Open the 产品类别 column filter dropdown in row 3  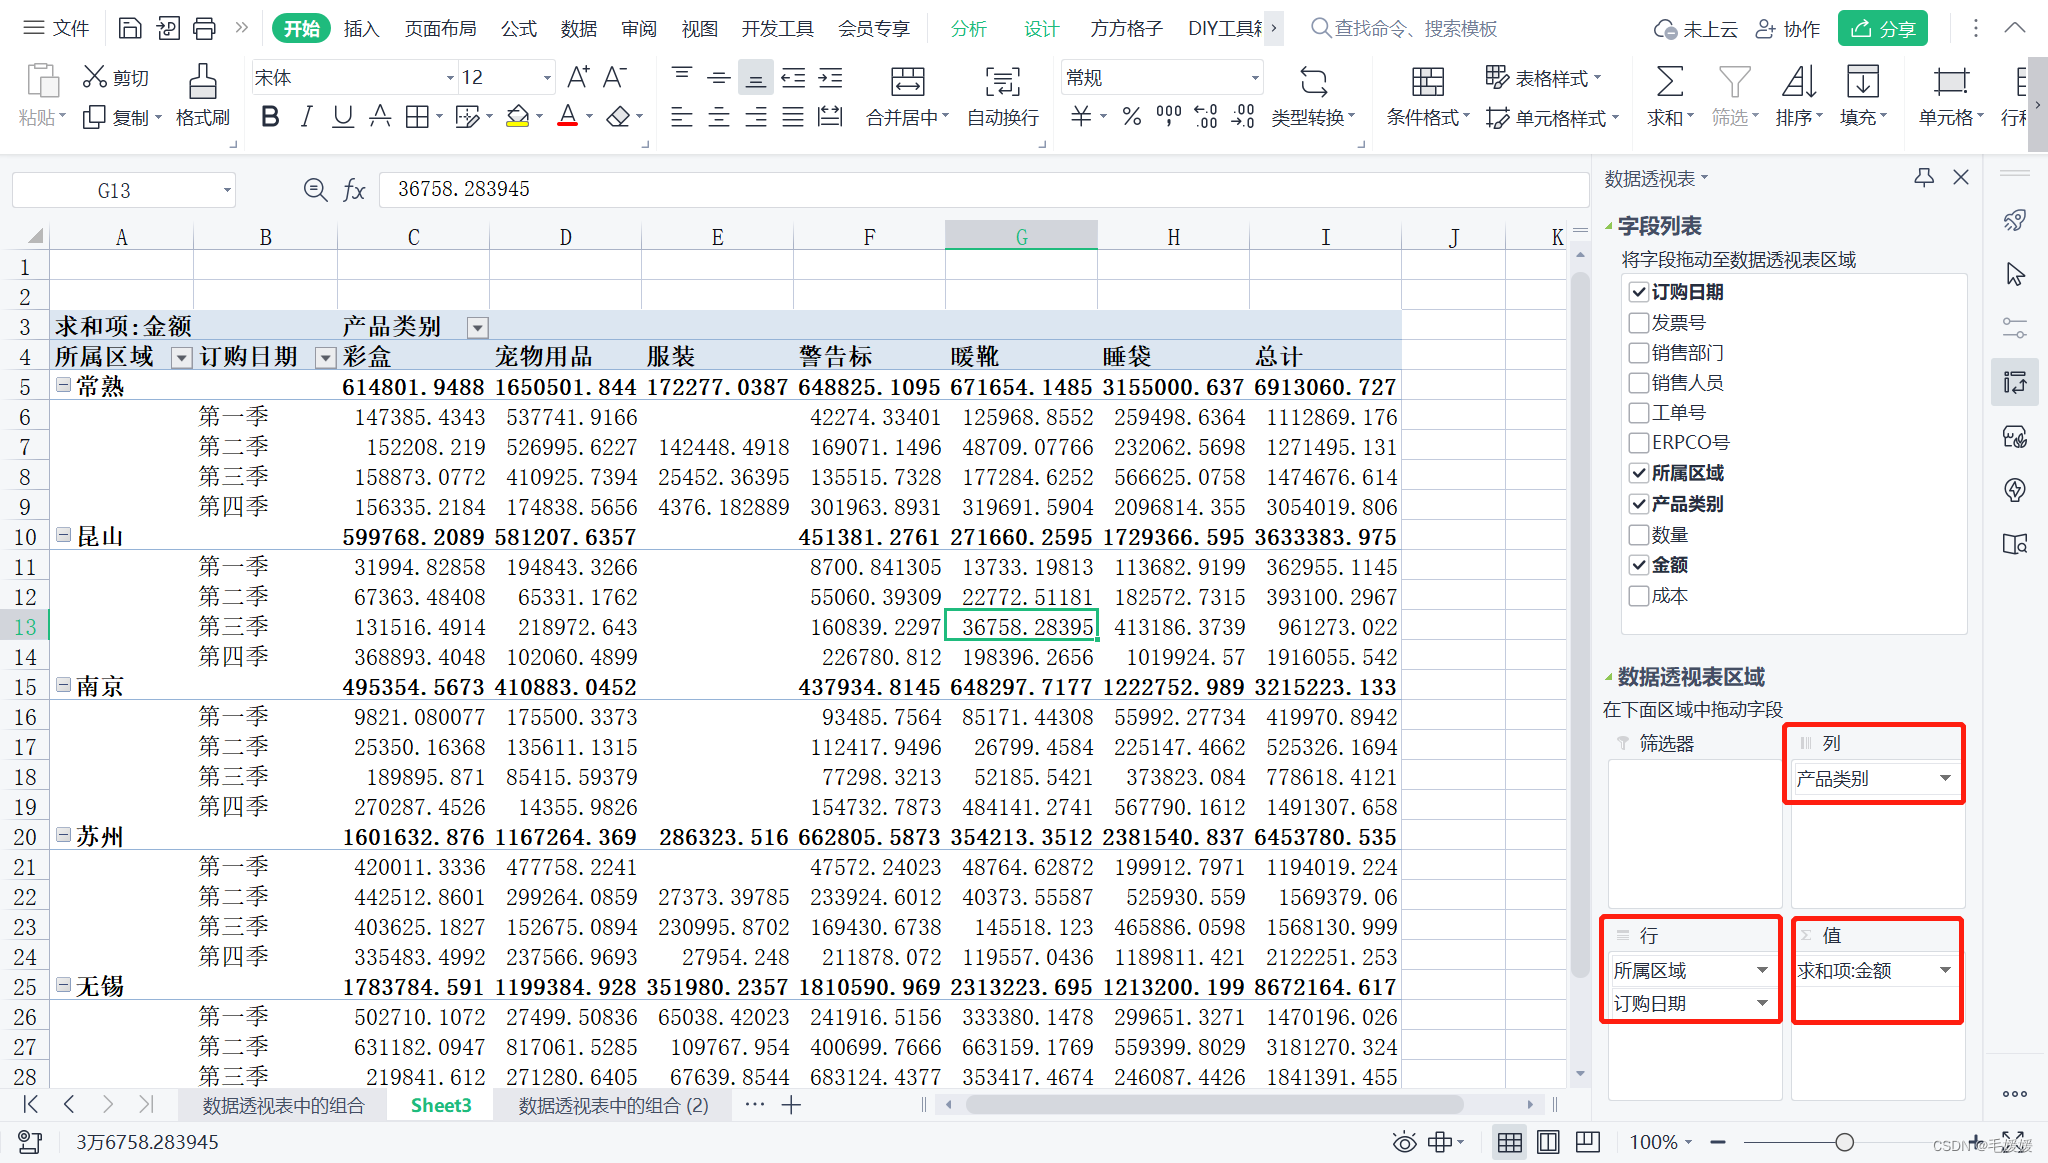tap(478, 328)
